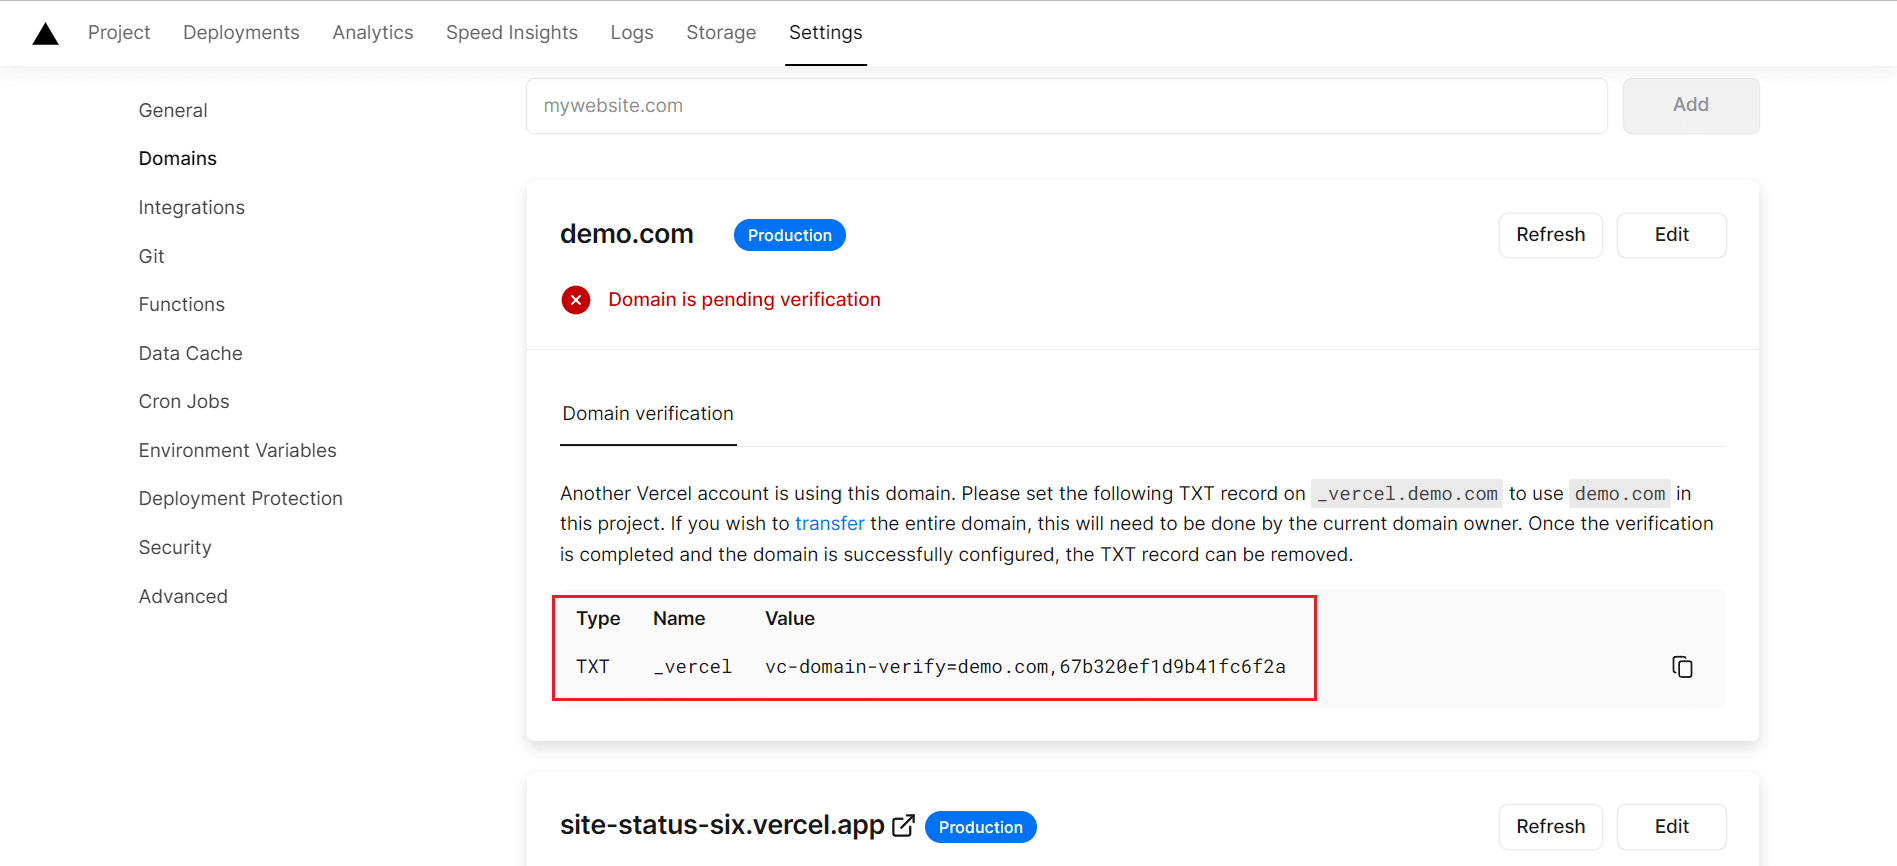
Task: Open the Deployments tab
Action: (x=241, y=33)
